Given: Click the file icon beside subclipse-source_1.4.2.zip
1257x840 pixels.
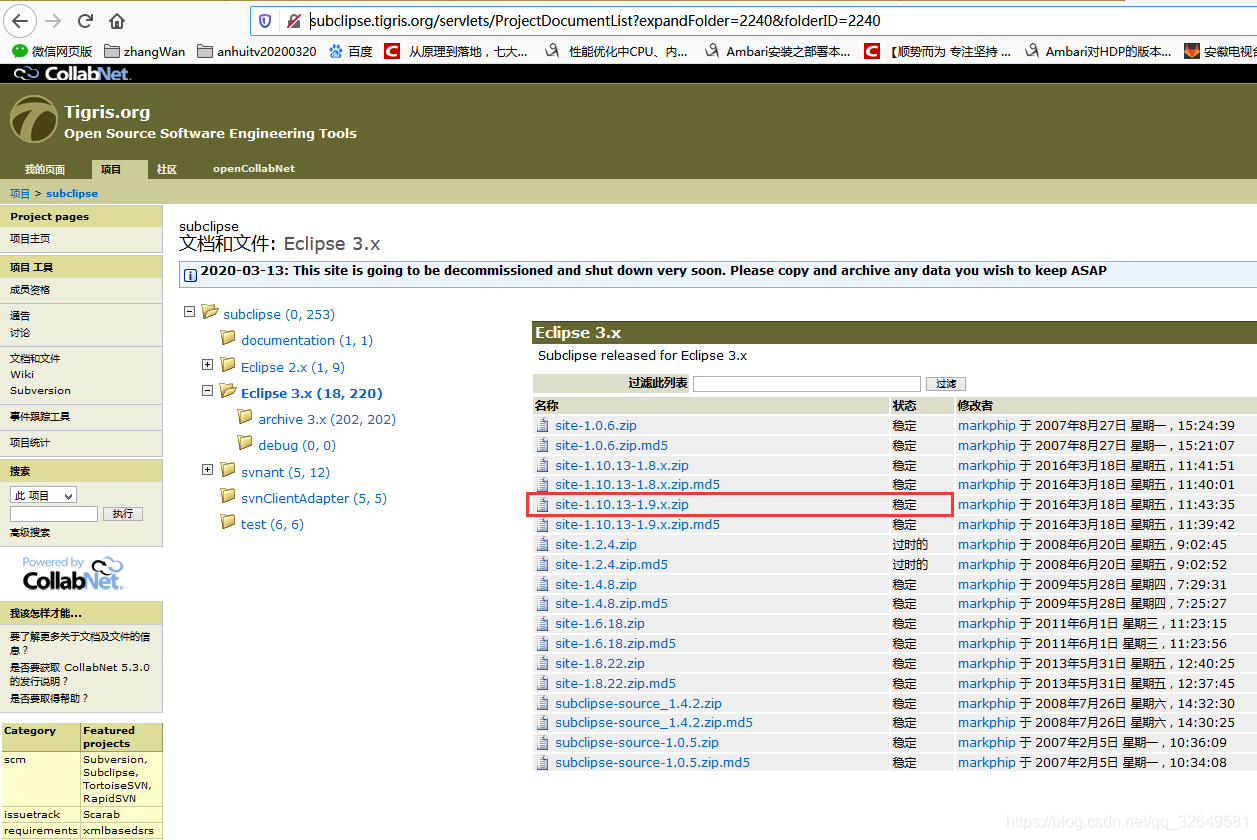Looking at the screenshot, I should [x=543, y=703].
